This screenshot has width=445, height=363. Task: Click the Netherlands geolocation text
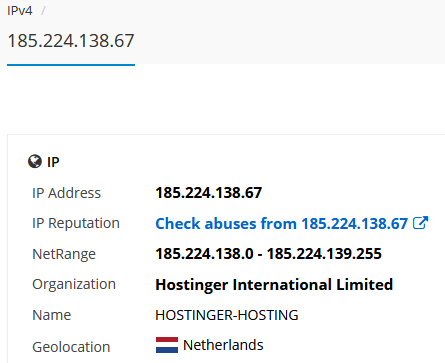click(223, 345)
